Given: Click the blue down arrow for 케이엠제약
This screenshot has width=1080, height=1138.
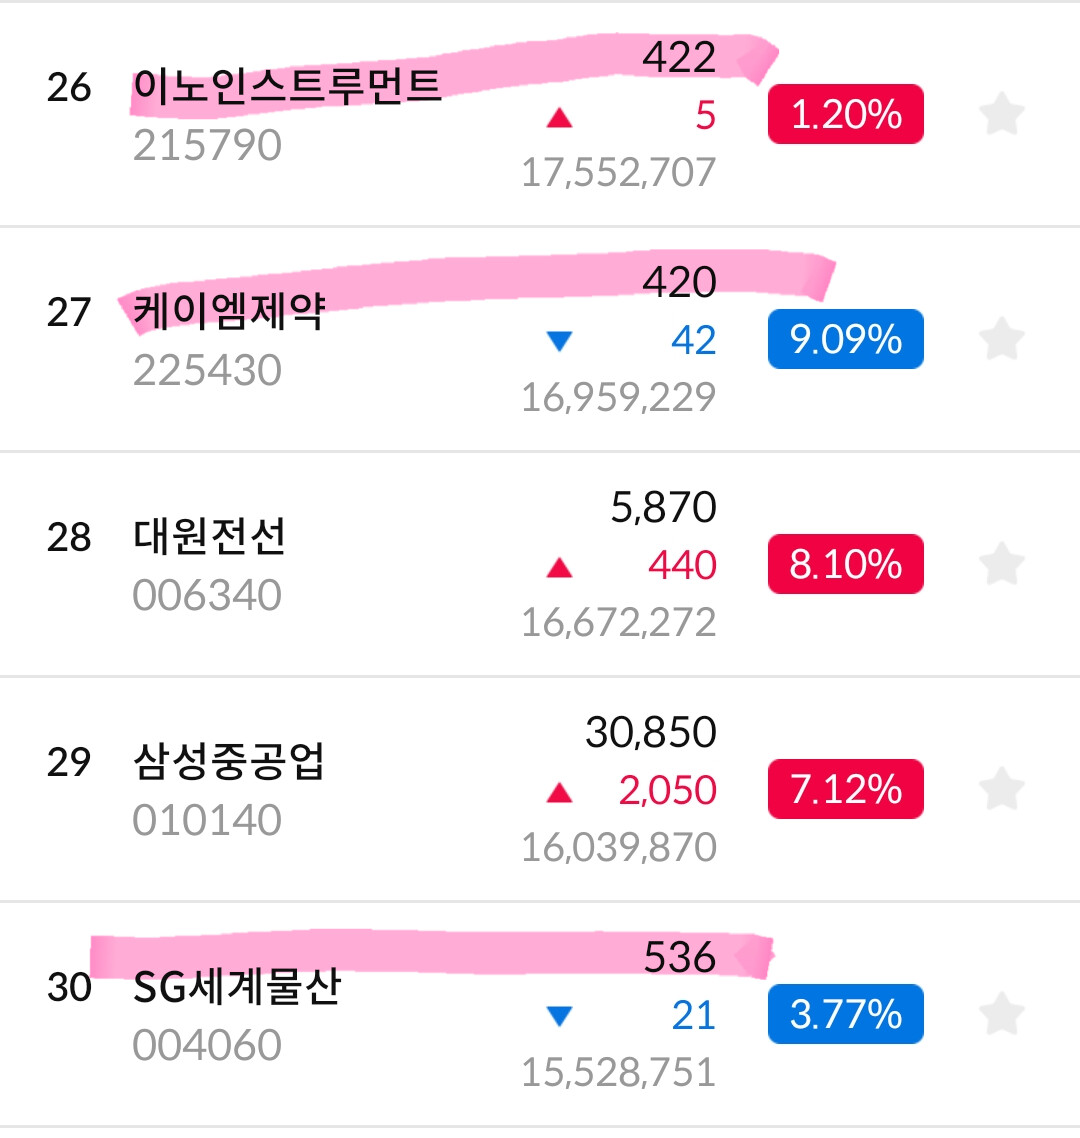Looking at the screenshot, I should tap(560, 340).
